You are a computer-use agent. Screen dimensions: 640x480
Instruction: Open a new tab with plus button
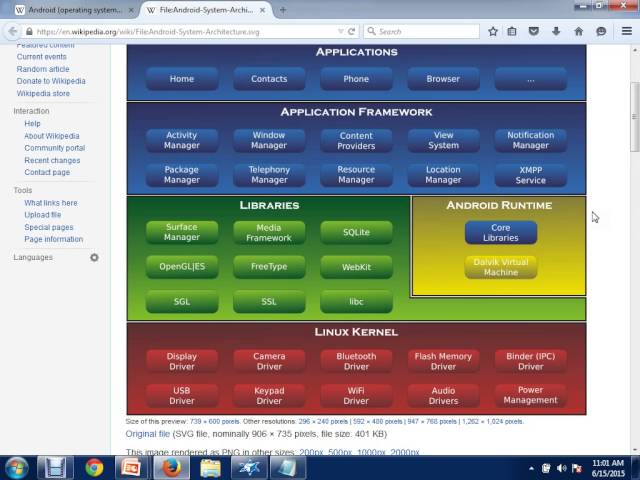(283, 10)
